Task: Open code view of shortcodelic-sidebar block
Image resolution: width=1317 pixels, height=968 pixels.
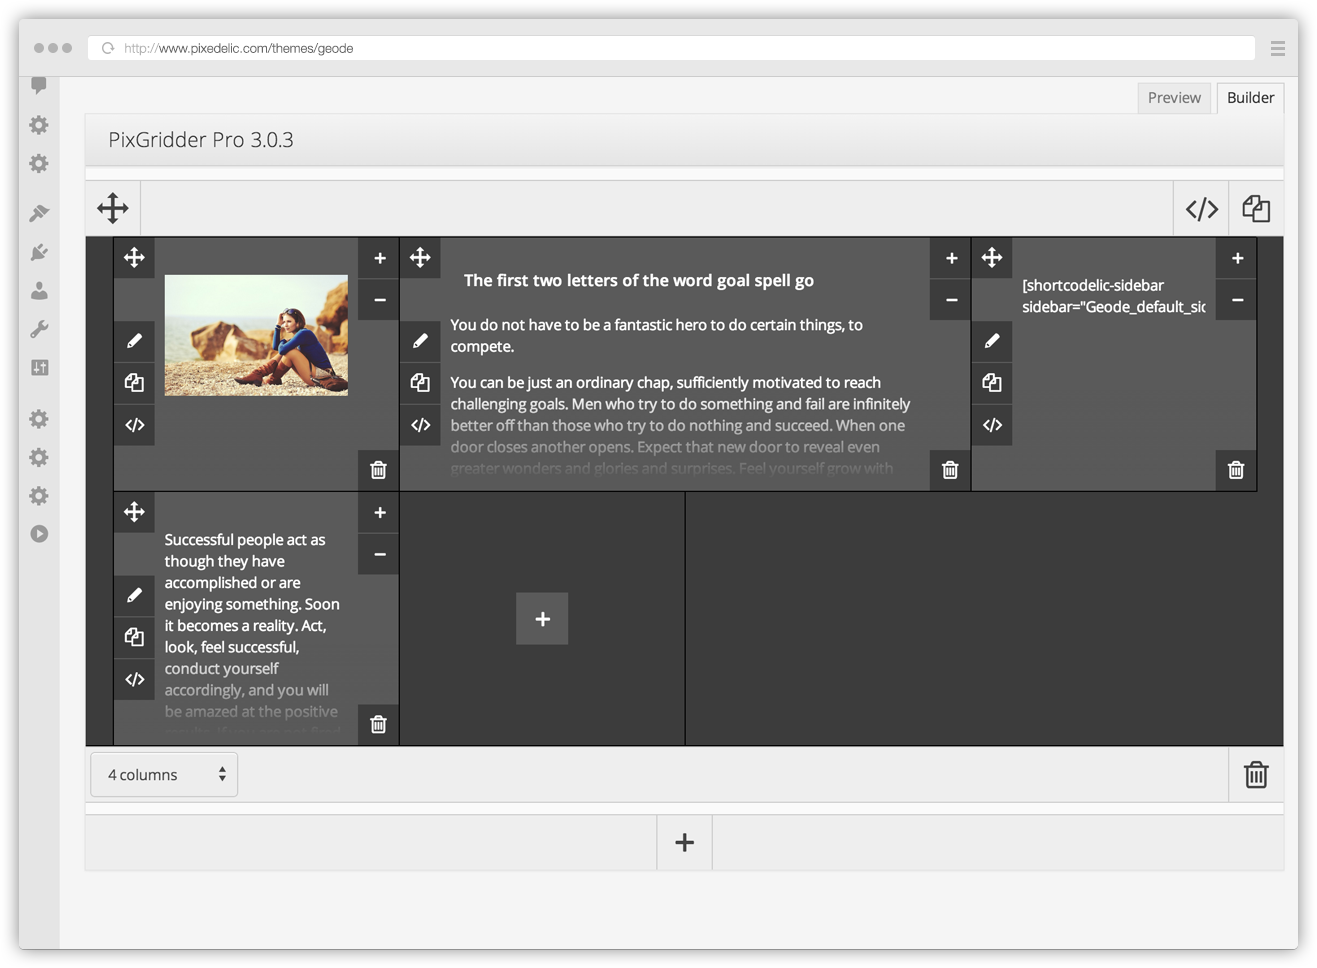Action: 992,425
